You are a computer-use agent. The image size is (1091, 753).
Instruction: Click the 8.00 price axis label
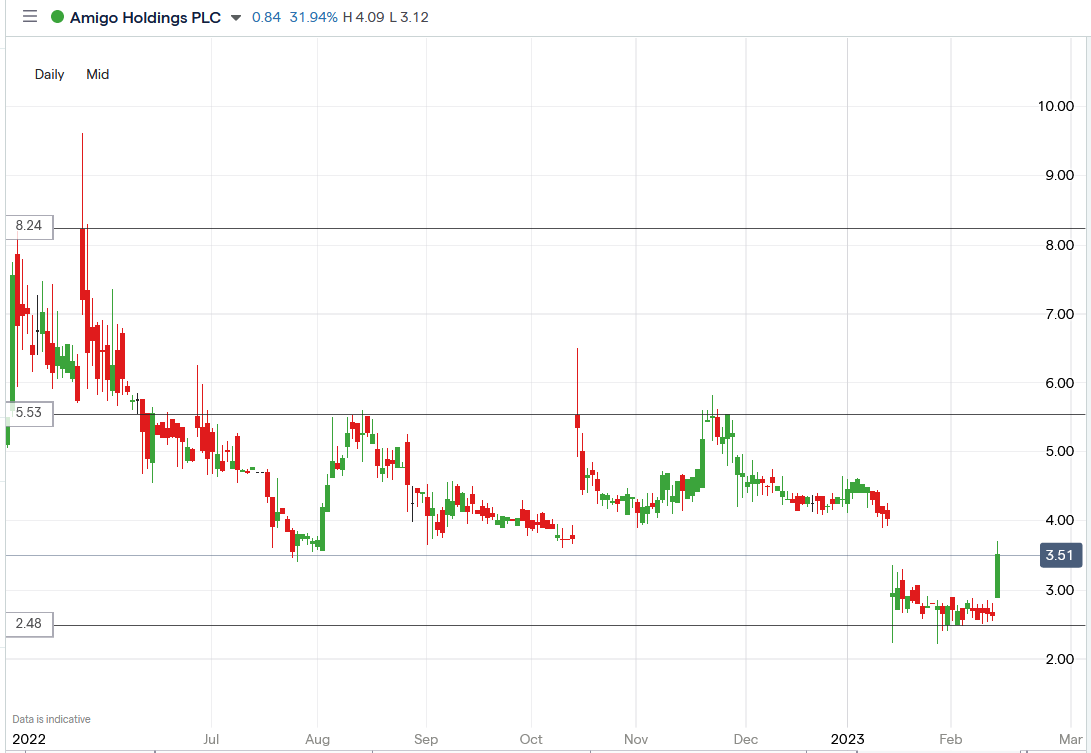(1059, 245)
